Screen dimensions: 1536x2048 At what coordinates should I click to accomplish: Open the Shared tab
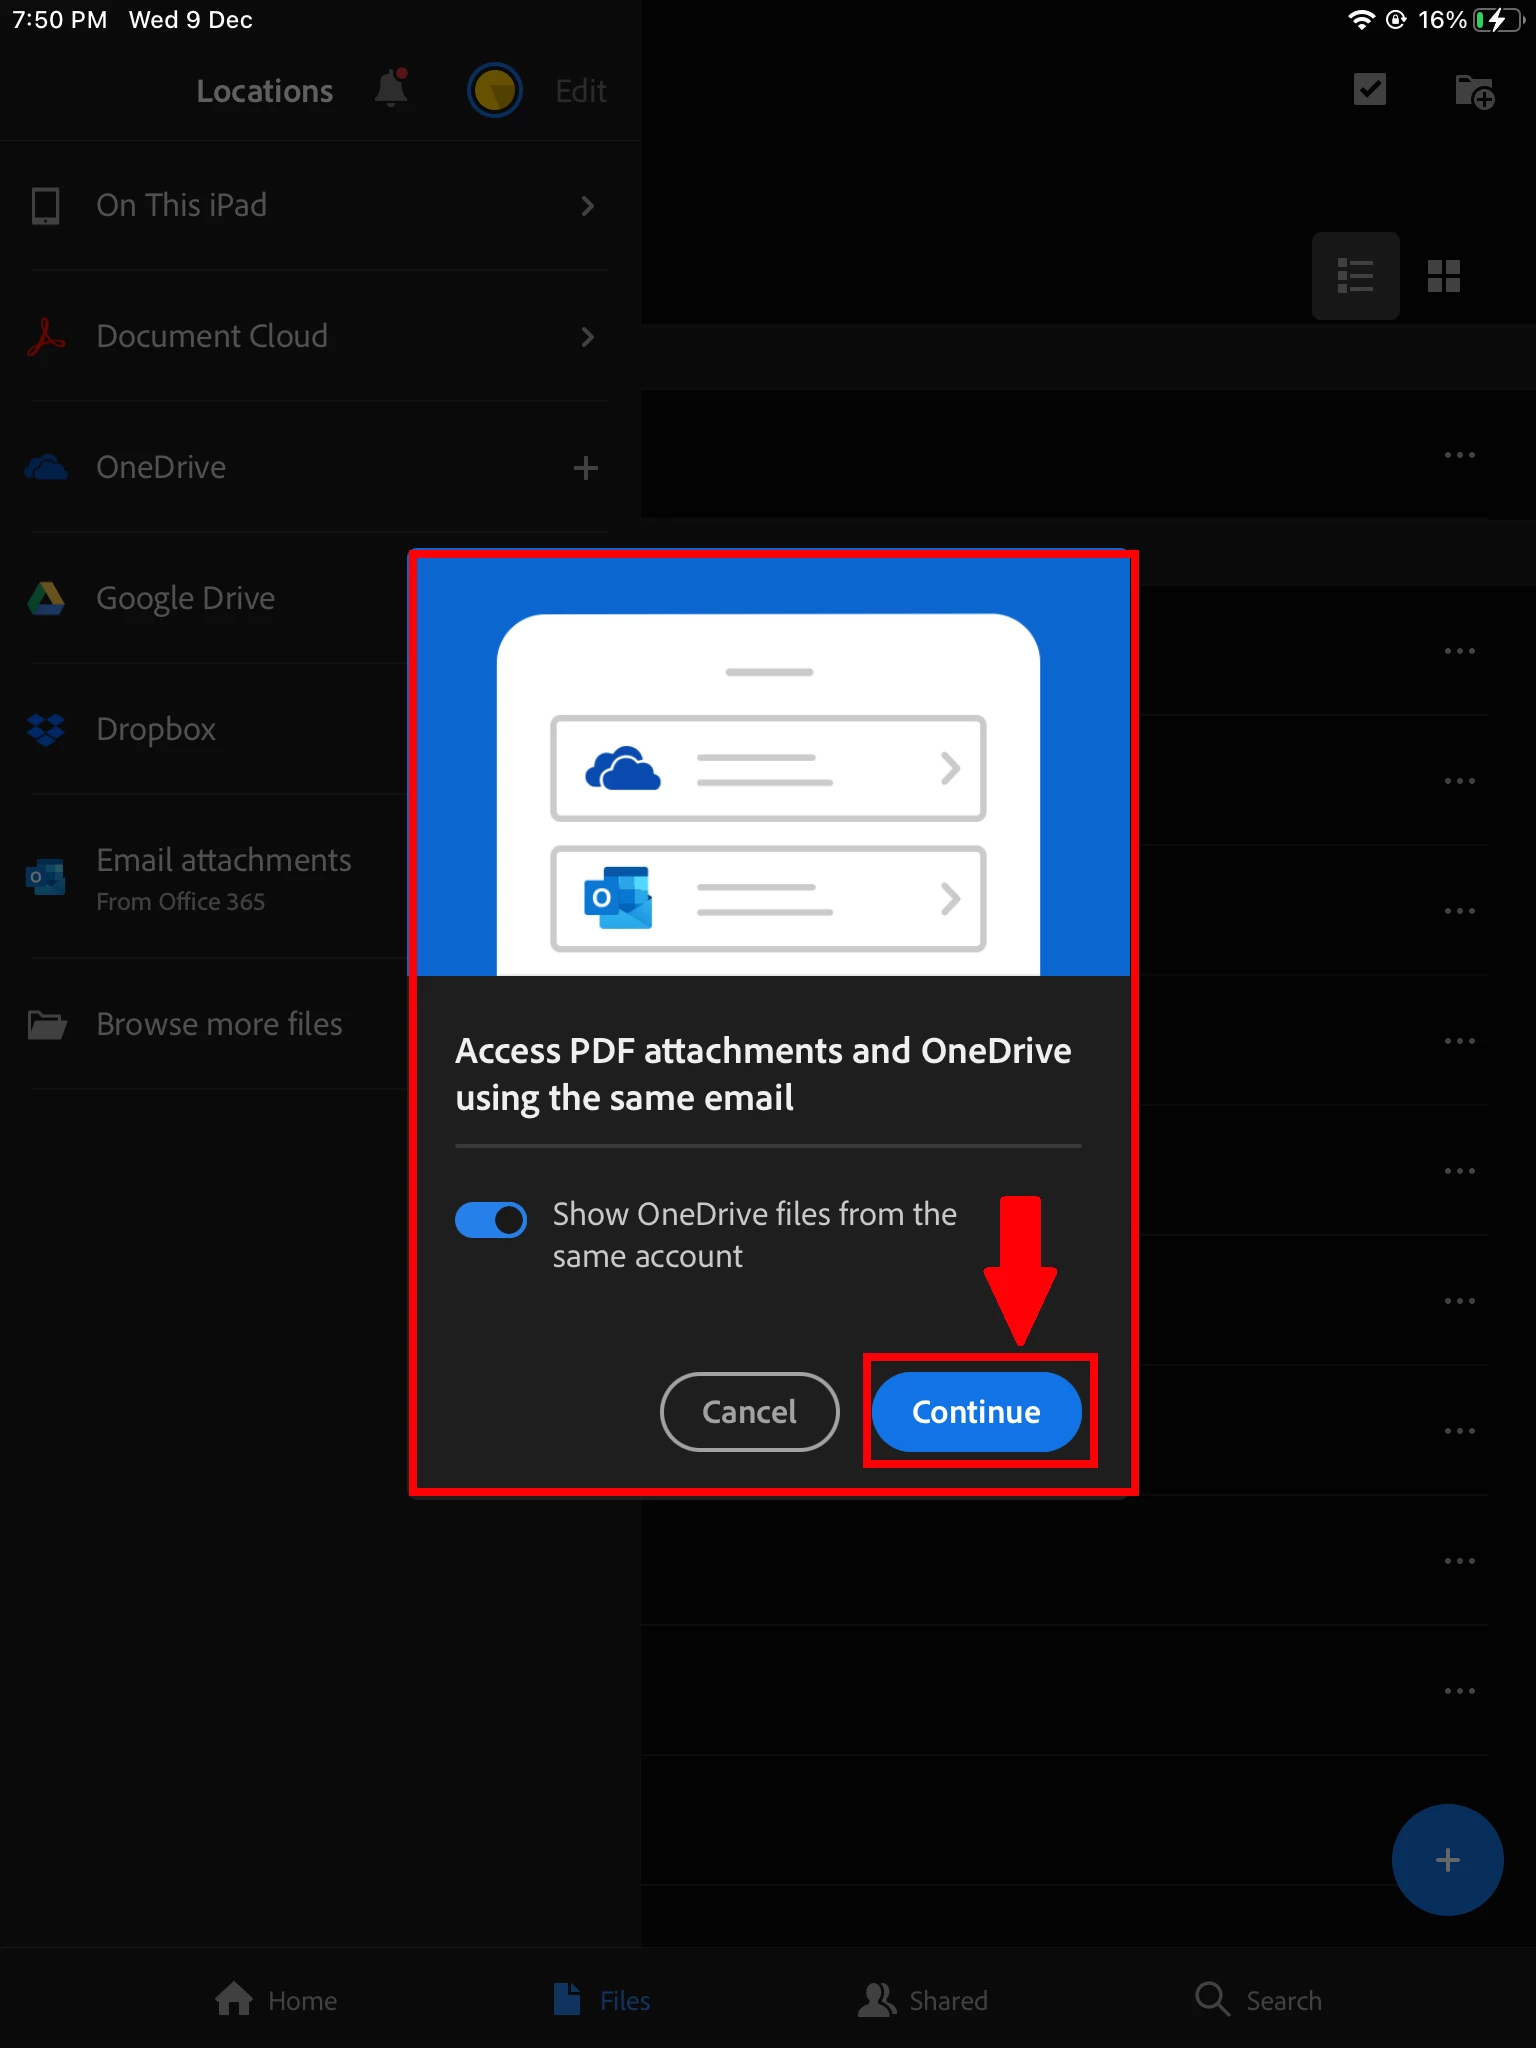tap(923, 2000)
